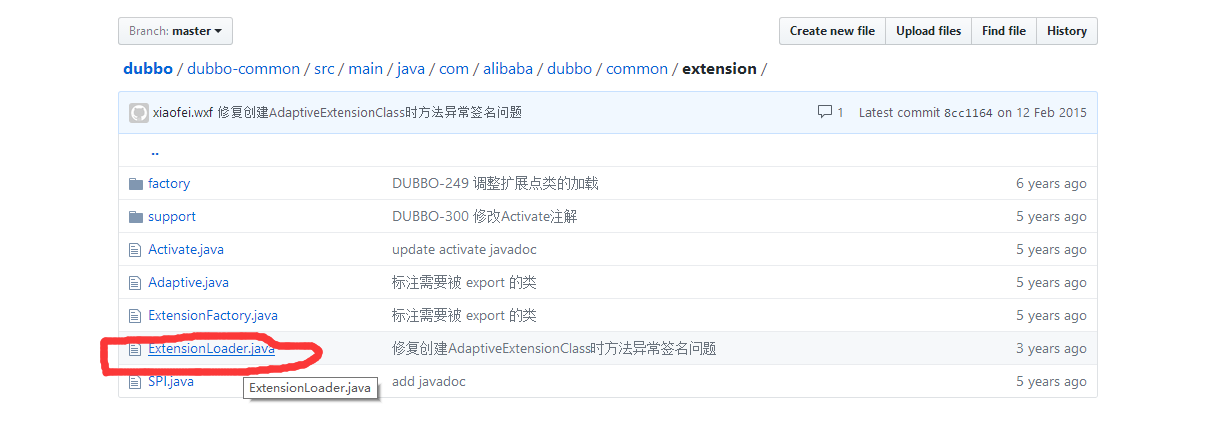Click the ExtensionFactory.java file icon

[x=136, y=316]
